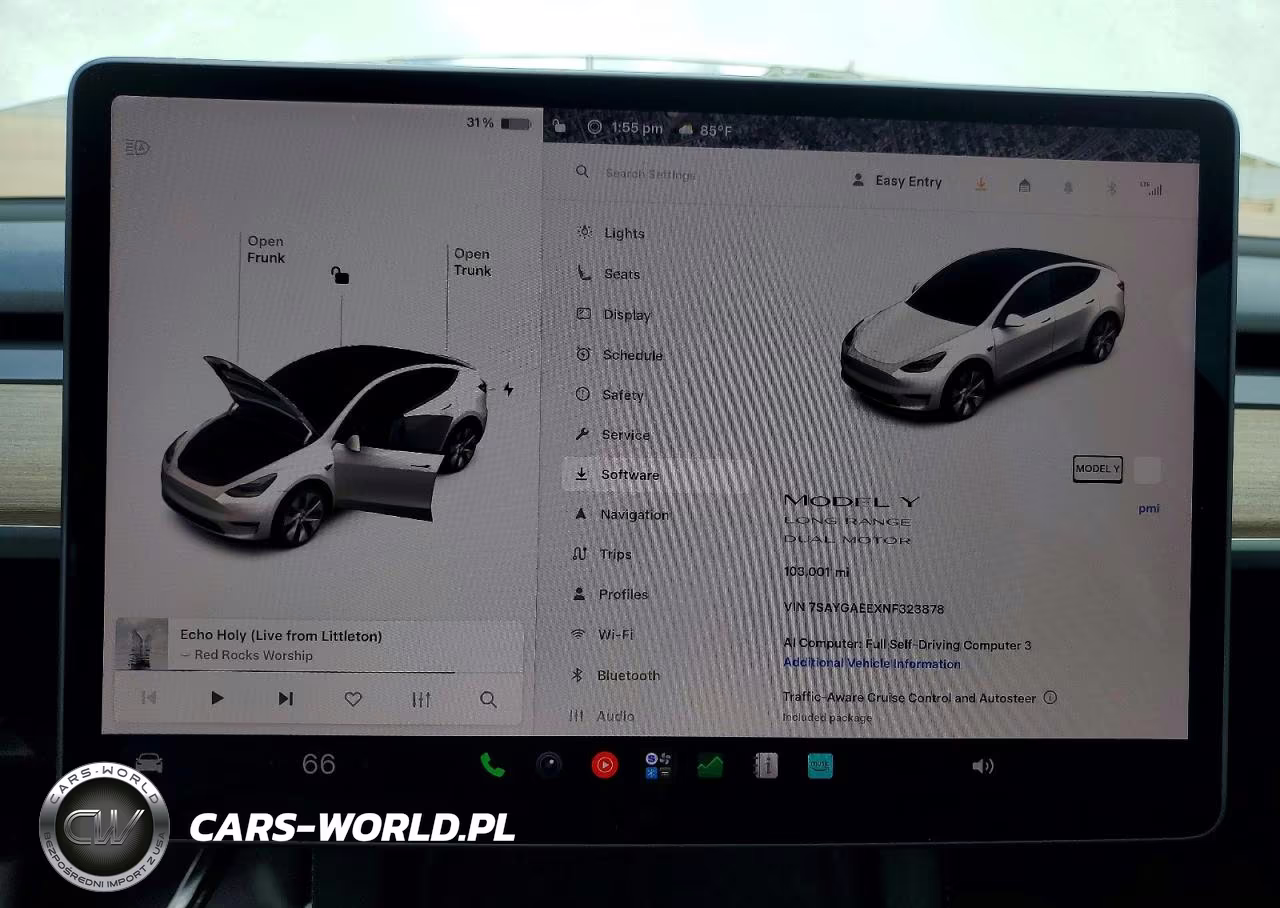Open the owner's manual info icon

[766, 766]
